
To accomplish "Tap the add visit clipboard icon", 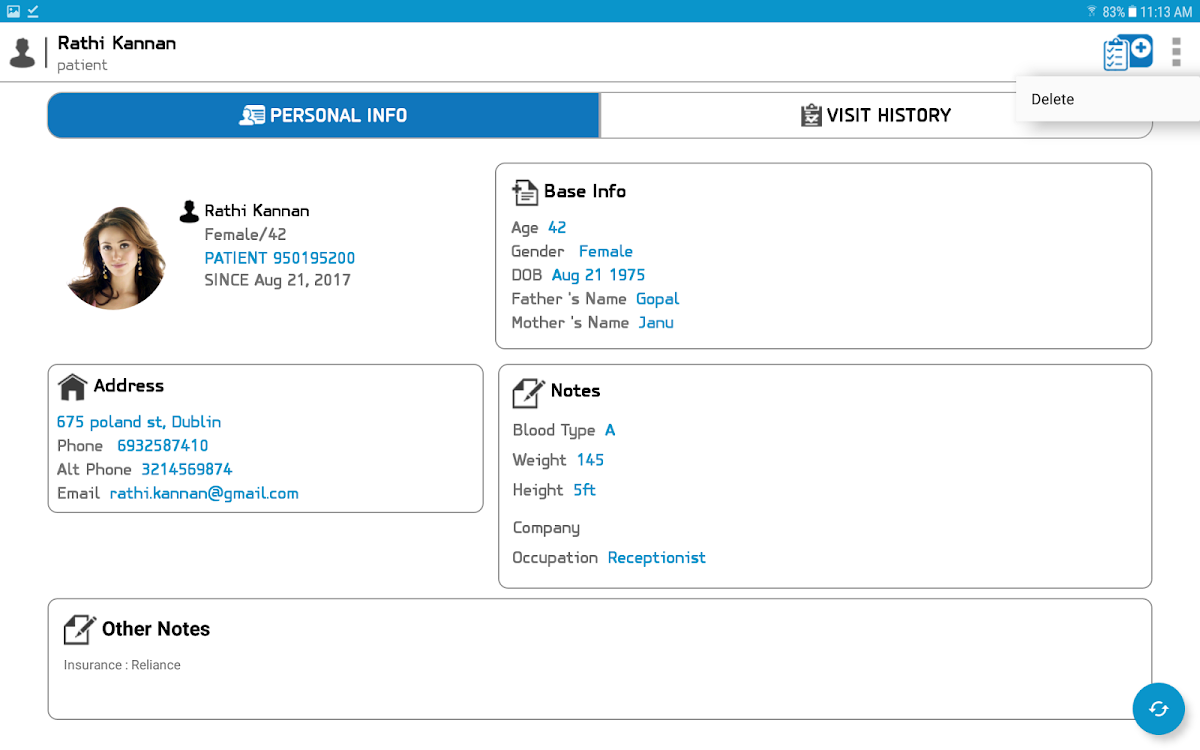I will click(x=1127, y=52).
